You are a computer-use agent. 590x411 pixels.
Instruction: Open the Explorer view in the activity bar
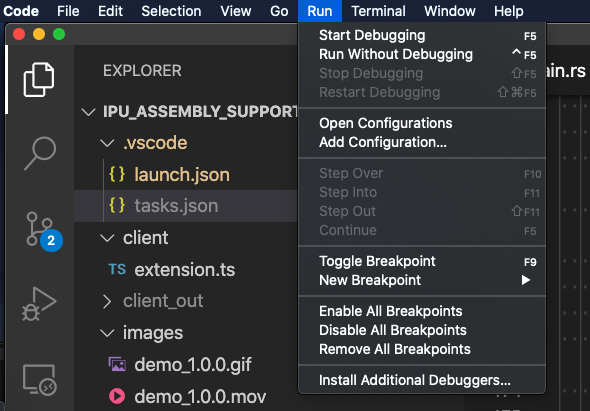point(39,79)
